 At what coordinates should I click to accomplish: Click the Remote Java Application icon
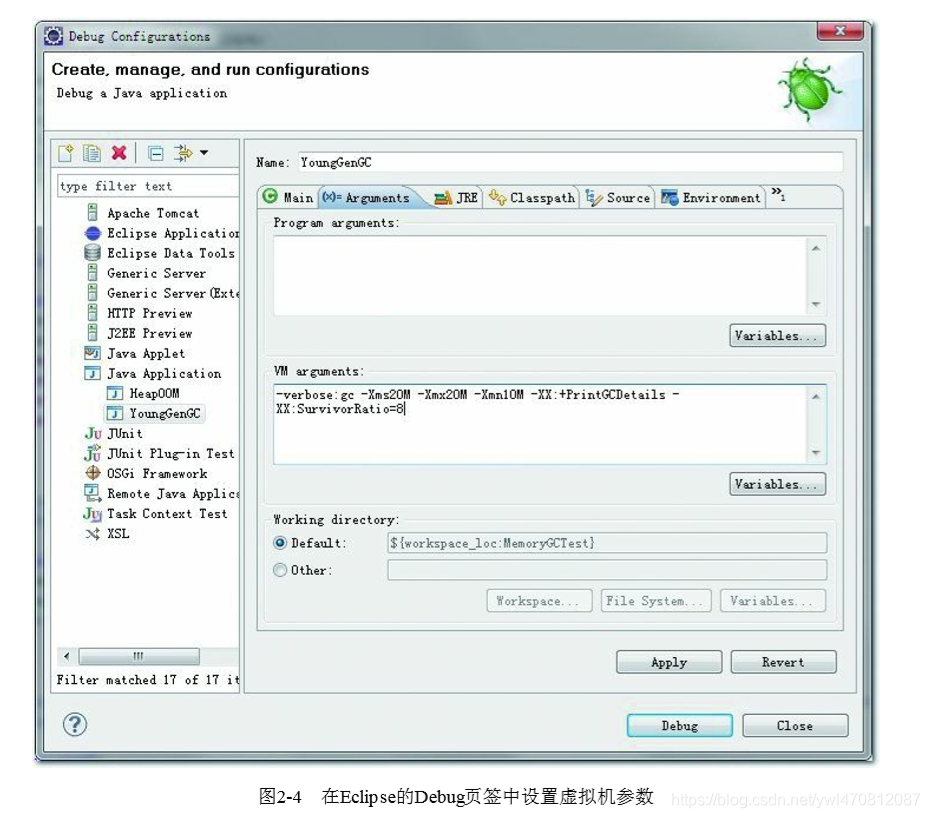click(x=93, y=493)
